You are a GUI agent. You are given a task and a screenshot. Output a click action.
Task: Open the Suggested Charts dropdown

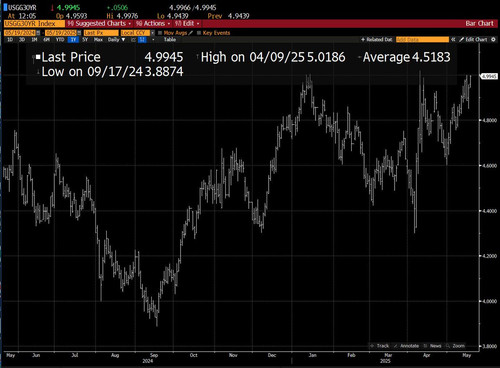pyautogui.click(x=99, y=23)
